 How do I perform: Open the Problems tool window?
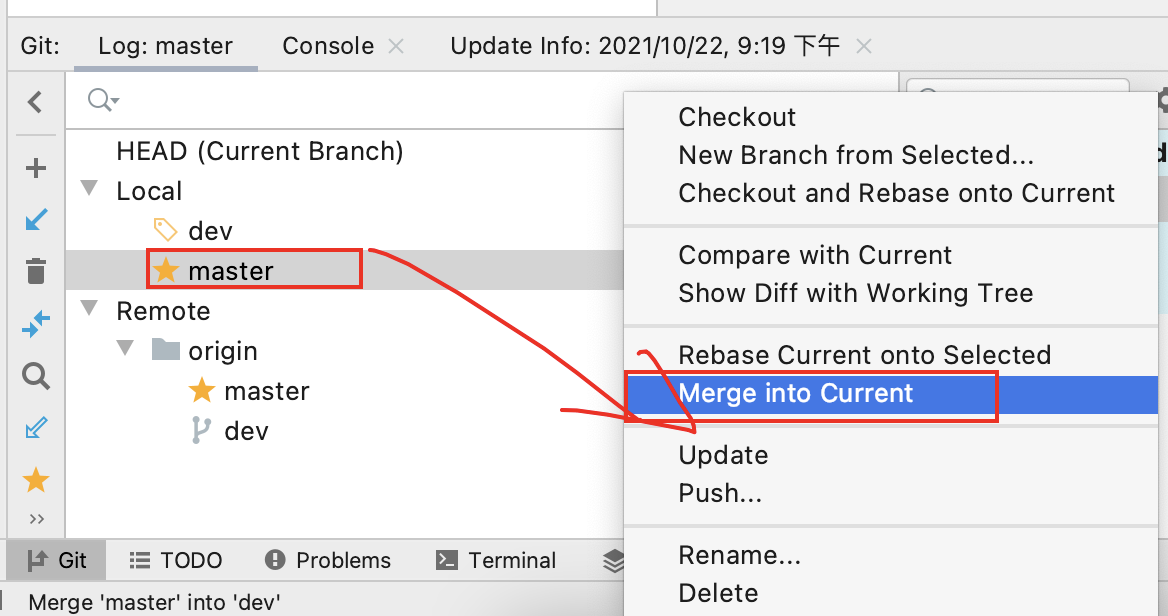(x=328, y=560)
